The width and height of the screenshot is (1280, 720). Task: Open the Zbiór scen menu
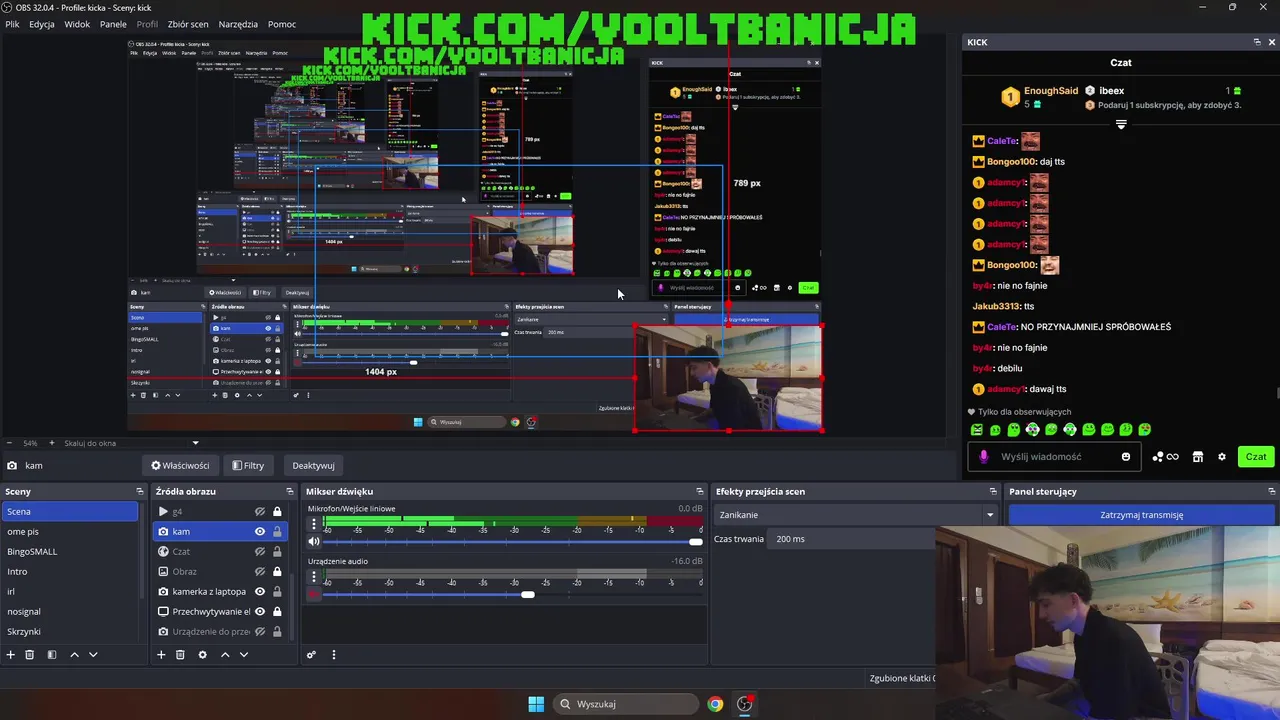pos(190,24)
